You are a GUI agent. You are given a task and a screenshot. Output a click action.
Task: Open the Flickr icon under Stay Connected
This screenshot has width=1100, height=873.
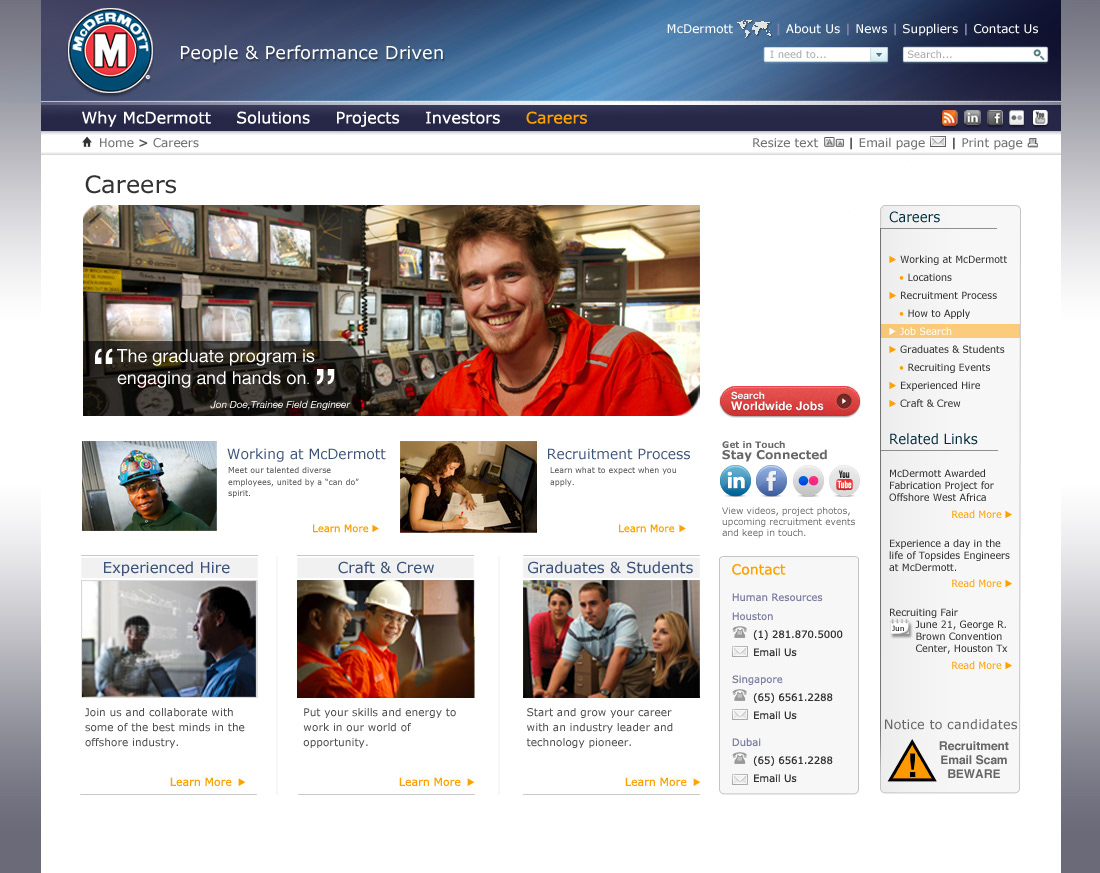808,481
